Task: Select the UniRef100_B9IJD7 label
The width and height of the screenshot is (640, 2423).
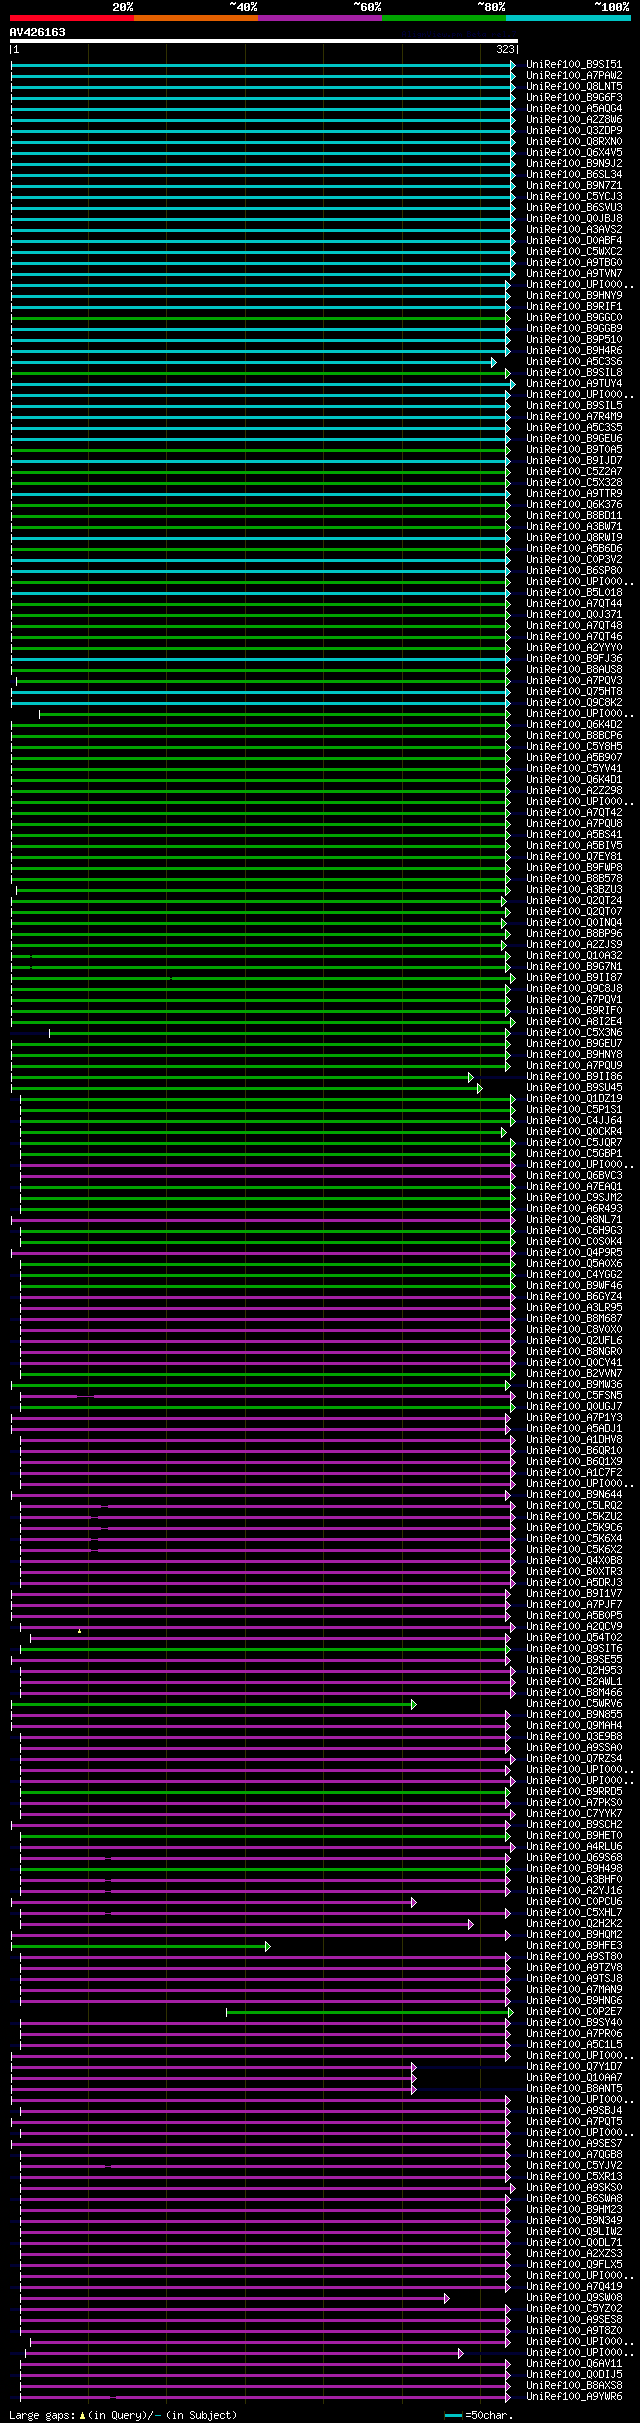Action: [x=574, y=461]
